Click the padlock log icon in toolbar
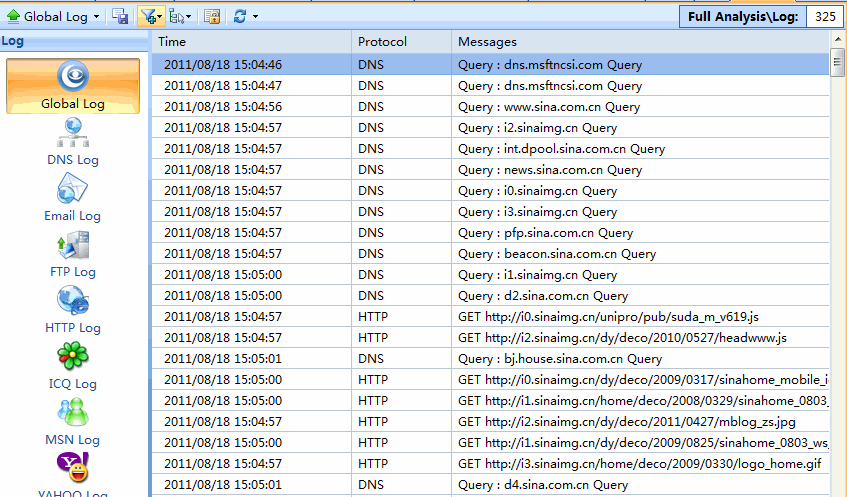This screenshot has height=497, width=847. 212,17
